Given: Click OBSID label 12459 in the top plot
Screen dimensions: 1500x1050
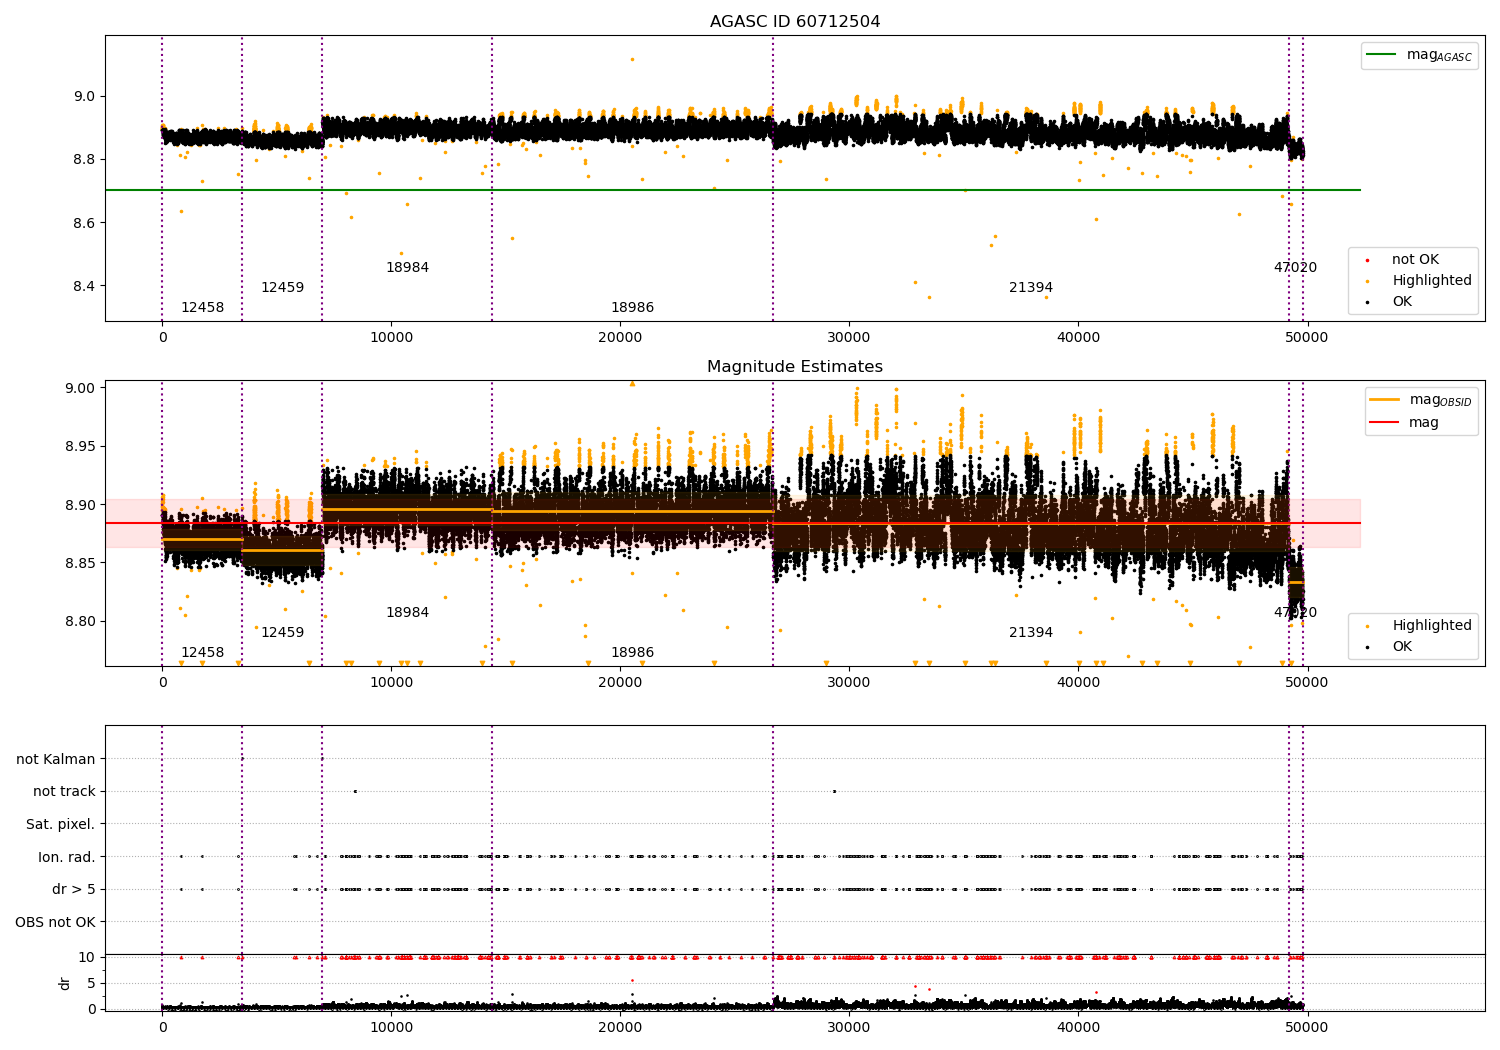Looking at the screenshot, I should coord(282,288).
